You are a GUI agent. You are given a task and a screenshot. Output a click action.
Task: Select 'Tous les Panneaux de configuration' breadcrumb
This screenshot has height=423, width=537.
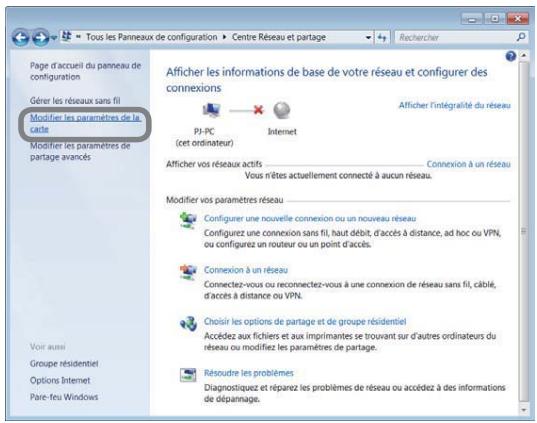(x=151, y=37)
